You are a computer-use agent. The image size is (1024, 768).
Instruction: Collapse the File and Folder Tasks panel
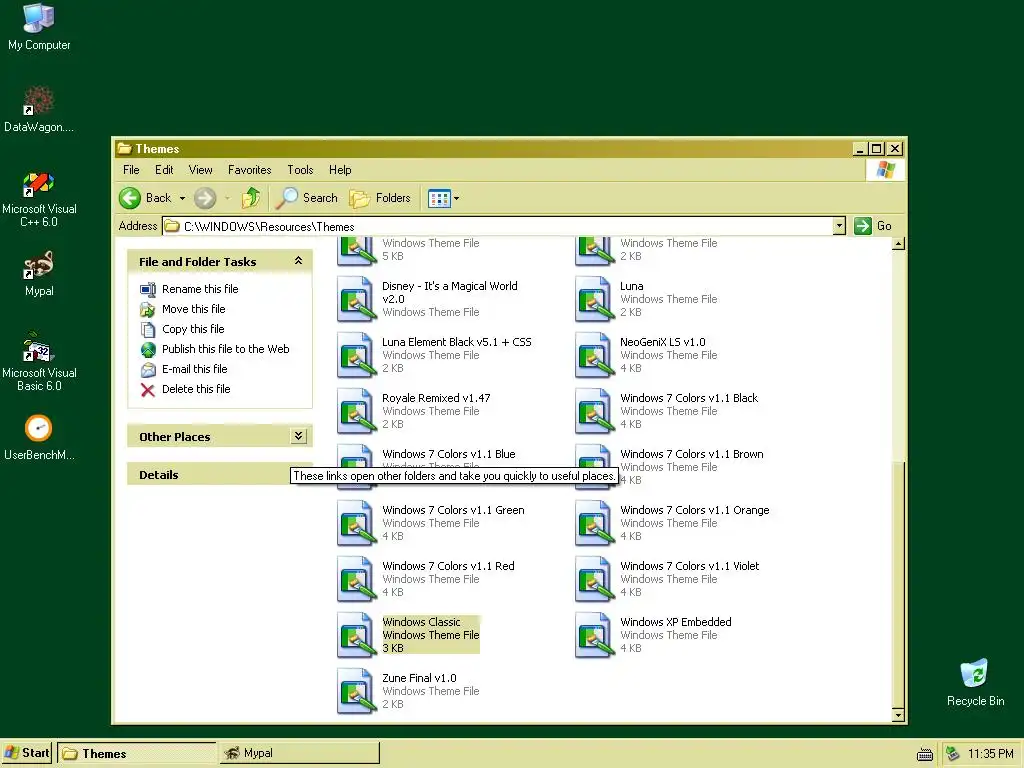coord(298,261)
